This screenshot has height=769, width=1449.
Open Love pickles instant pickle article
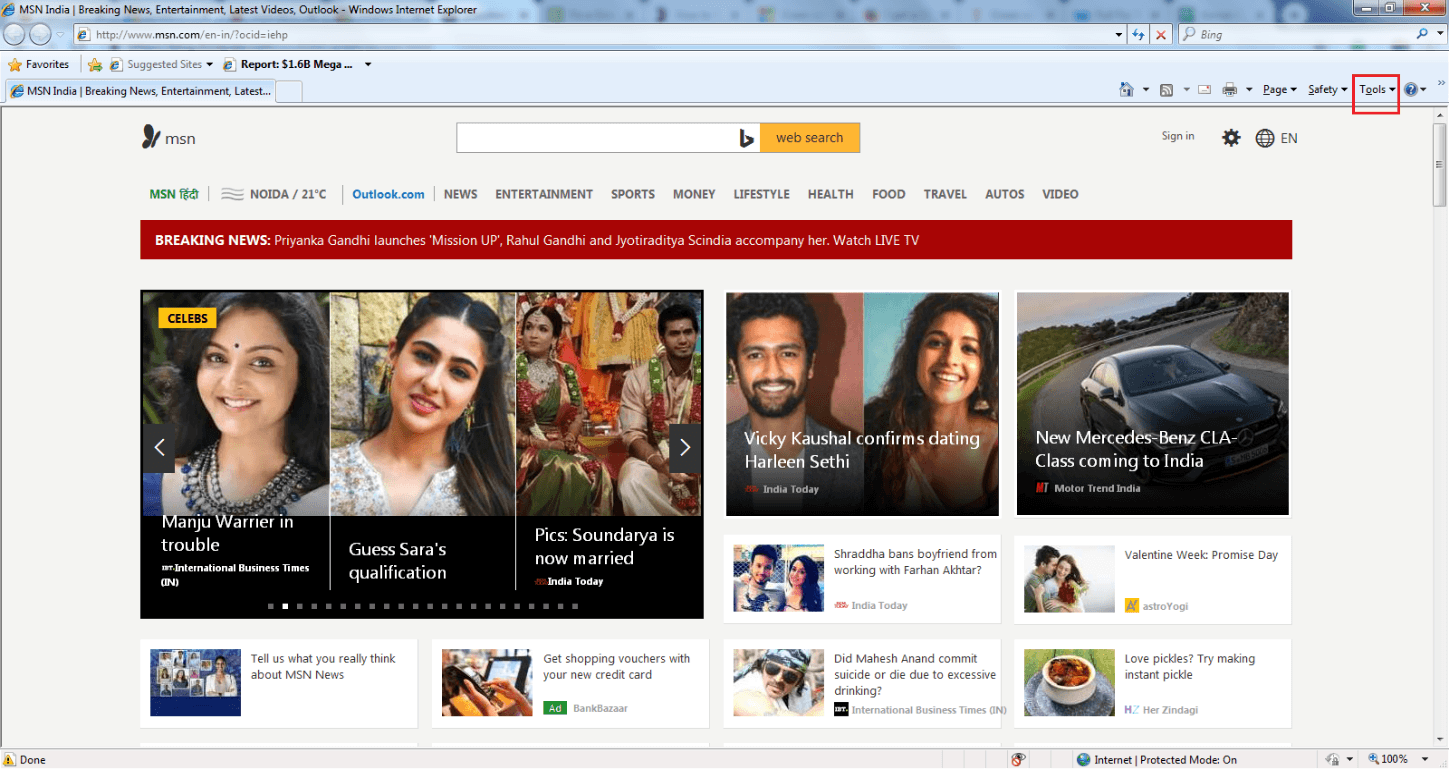[1152, 683]
